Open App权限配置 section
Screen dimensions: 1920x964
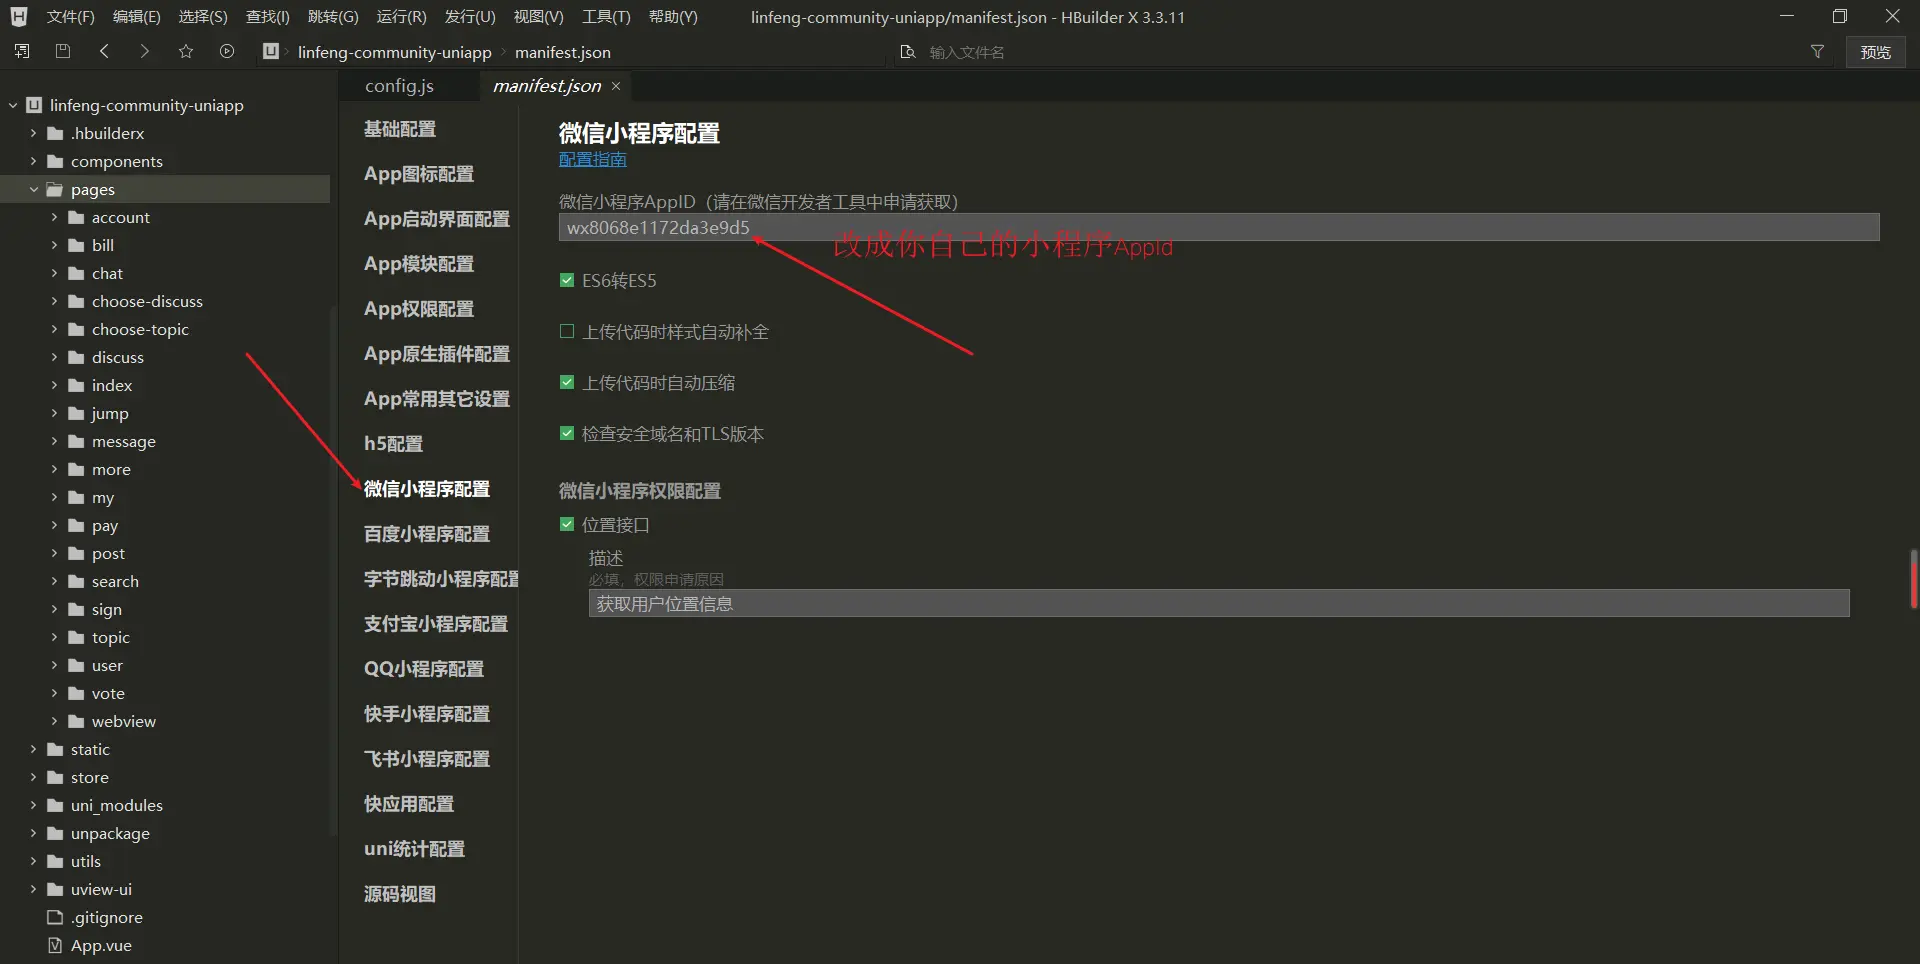click(x=419, y=309)
